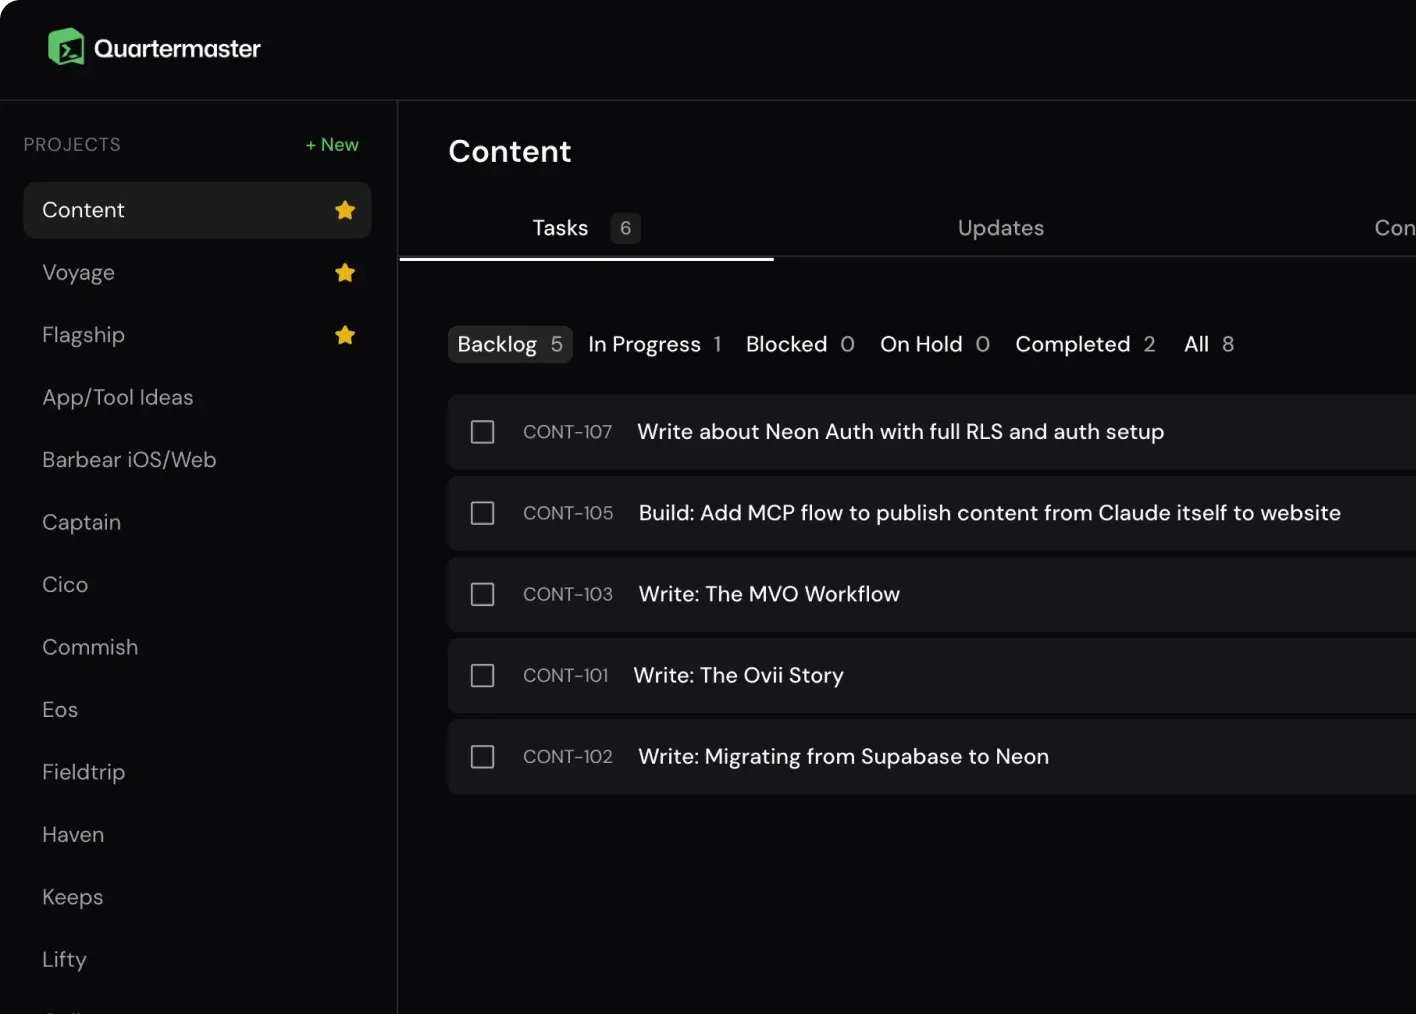Screen dimensions: 1416x1014
Task: Unstar the Voyage project
Action: pyautogui.click(x=345, y=273)
